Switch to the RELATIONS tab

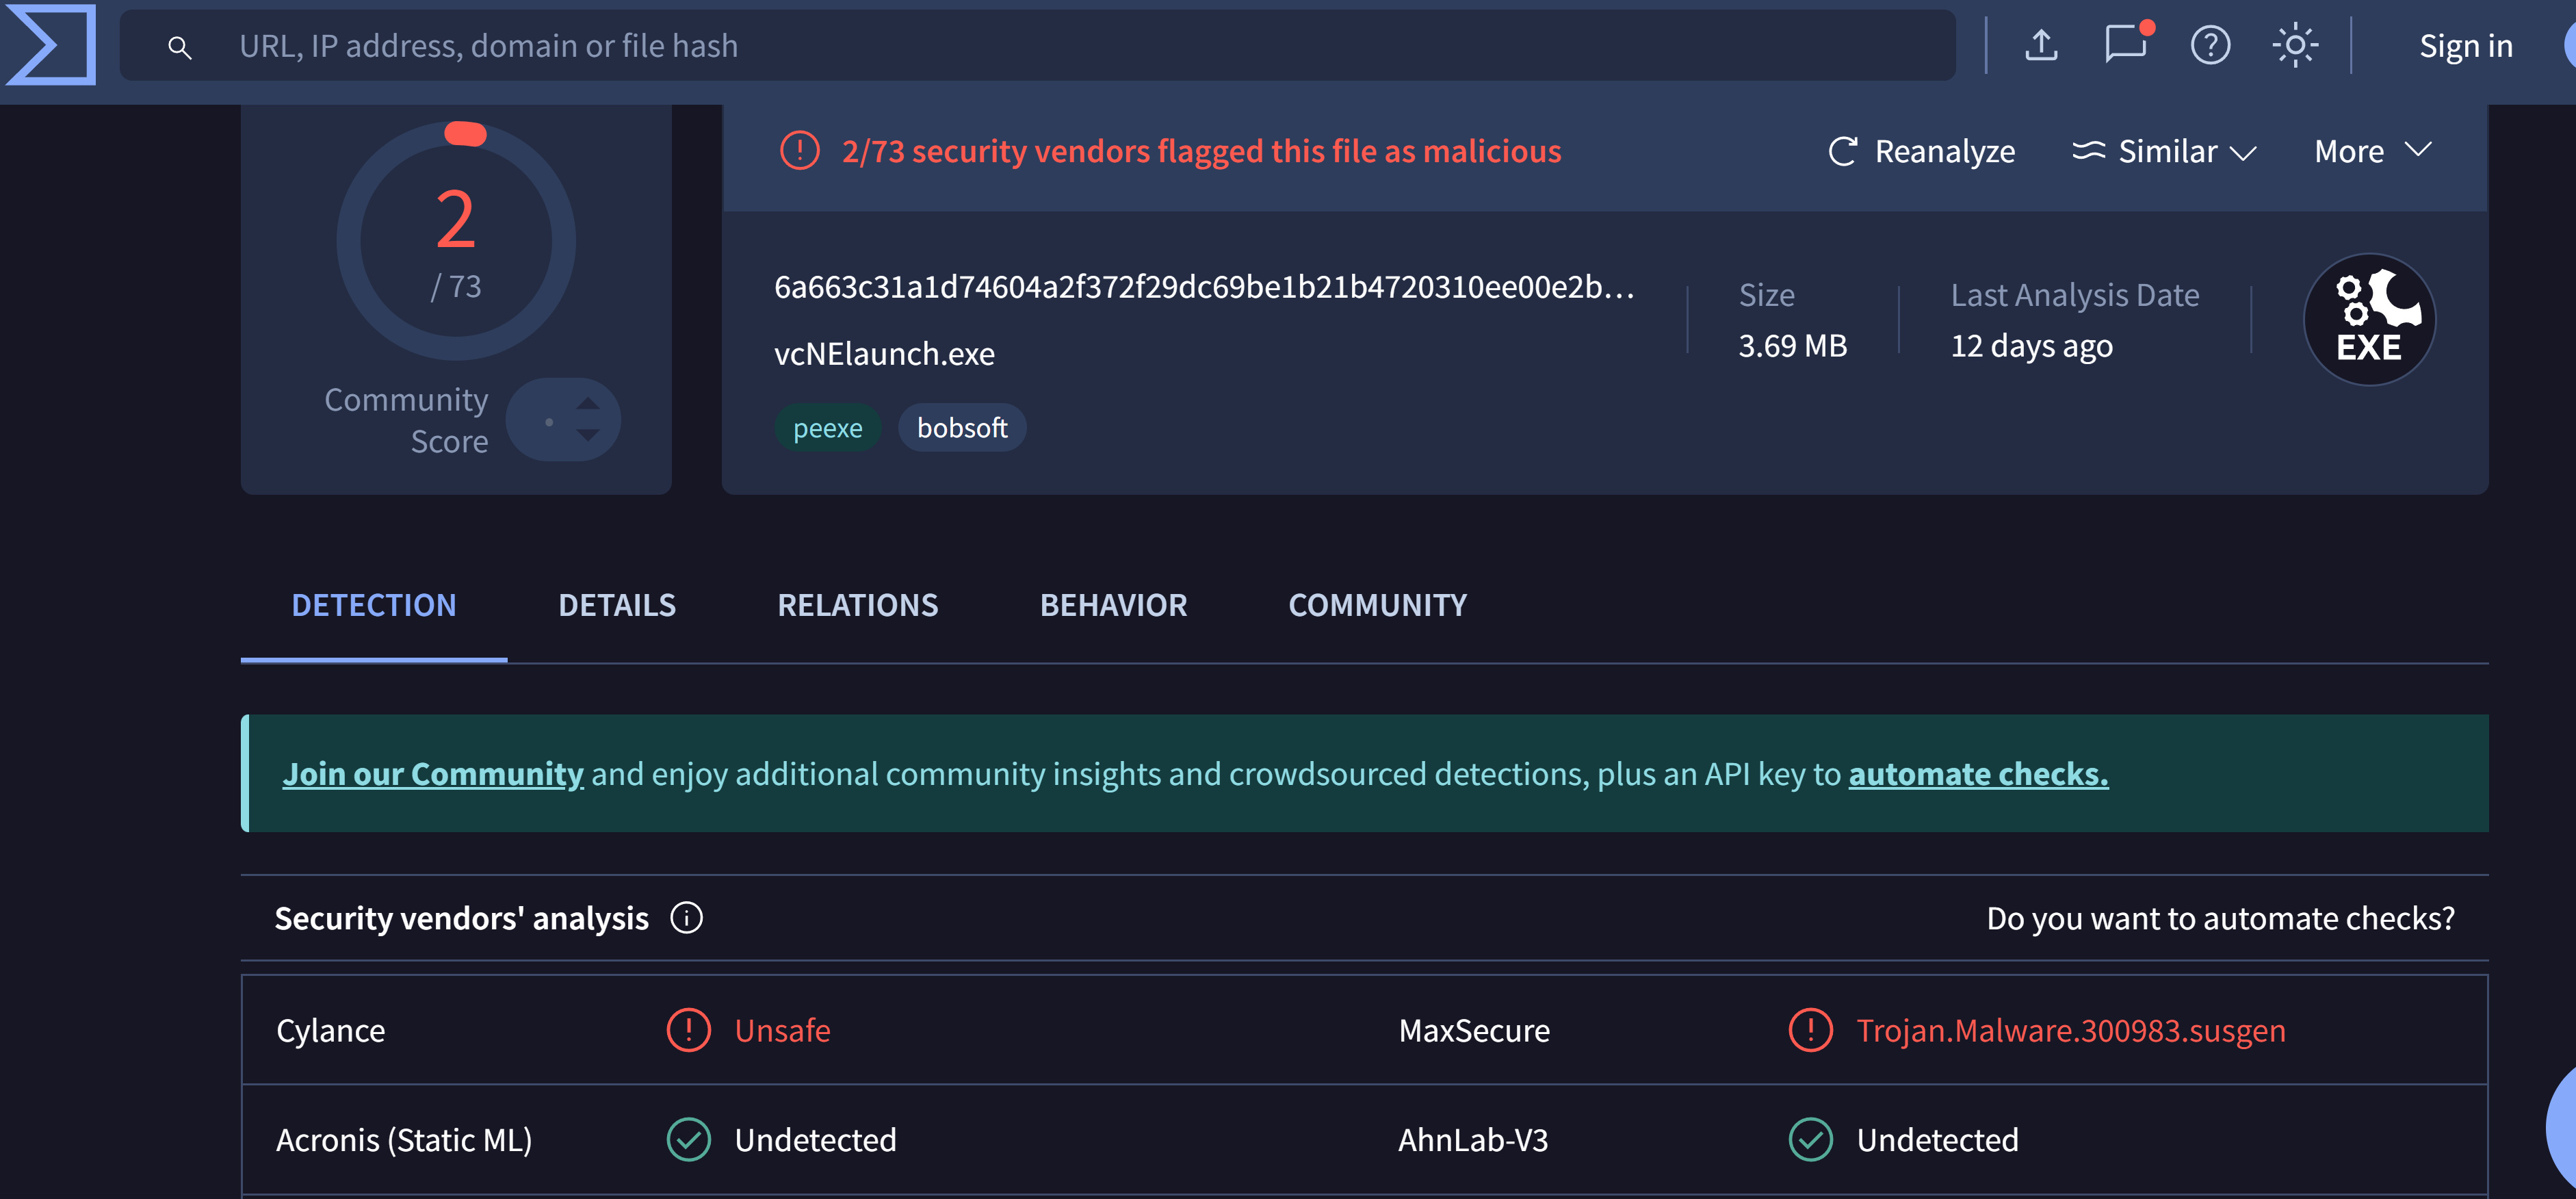(x=858, y=605)
